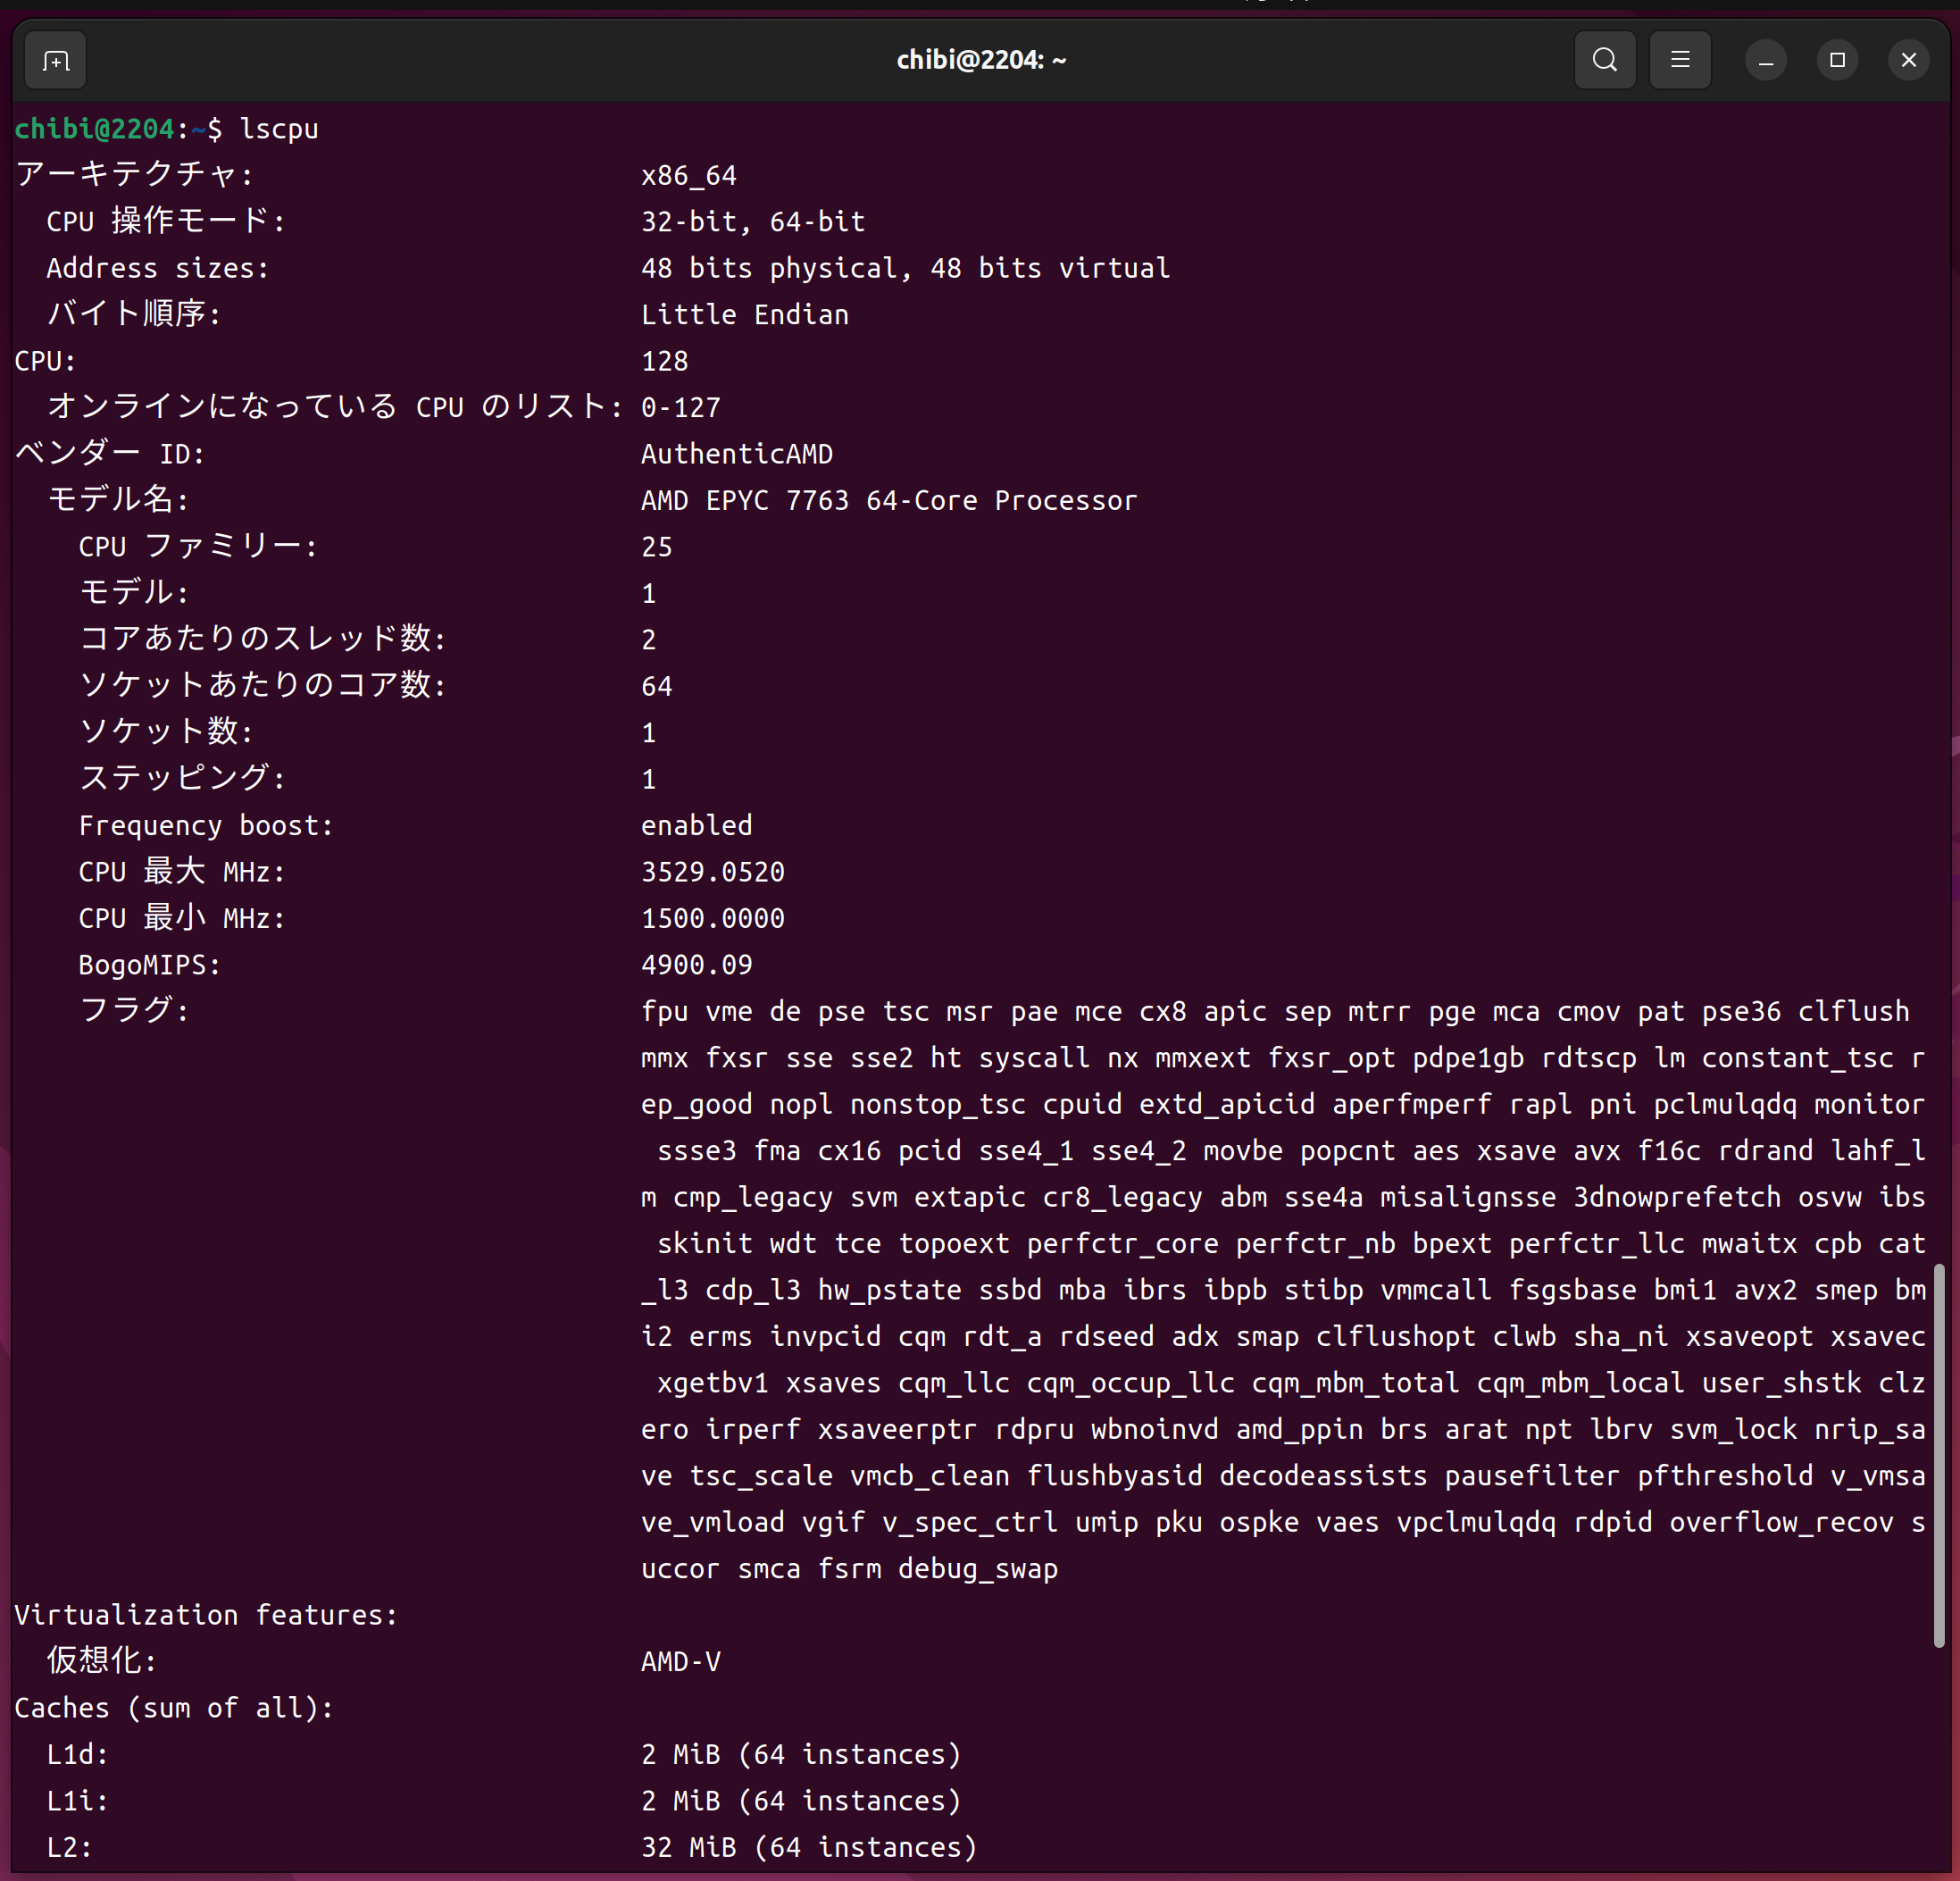Screen dimensions: 1960x1881
Task: Minimize the terminal window
Action: [x=1765, y=61]
